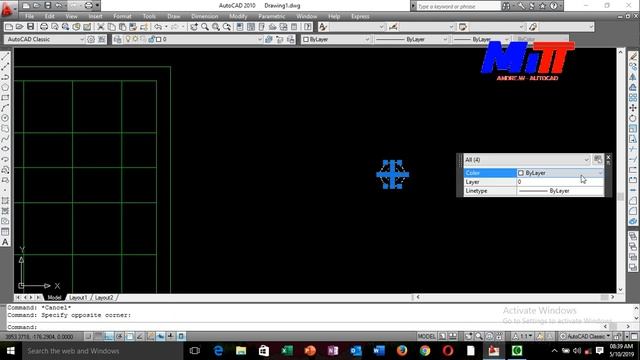Click the Pan tool icon
Screen dimensions: 640x360
pyautogui.click(x=194, y=27)
